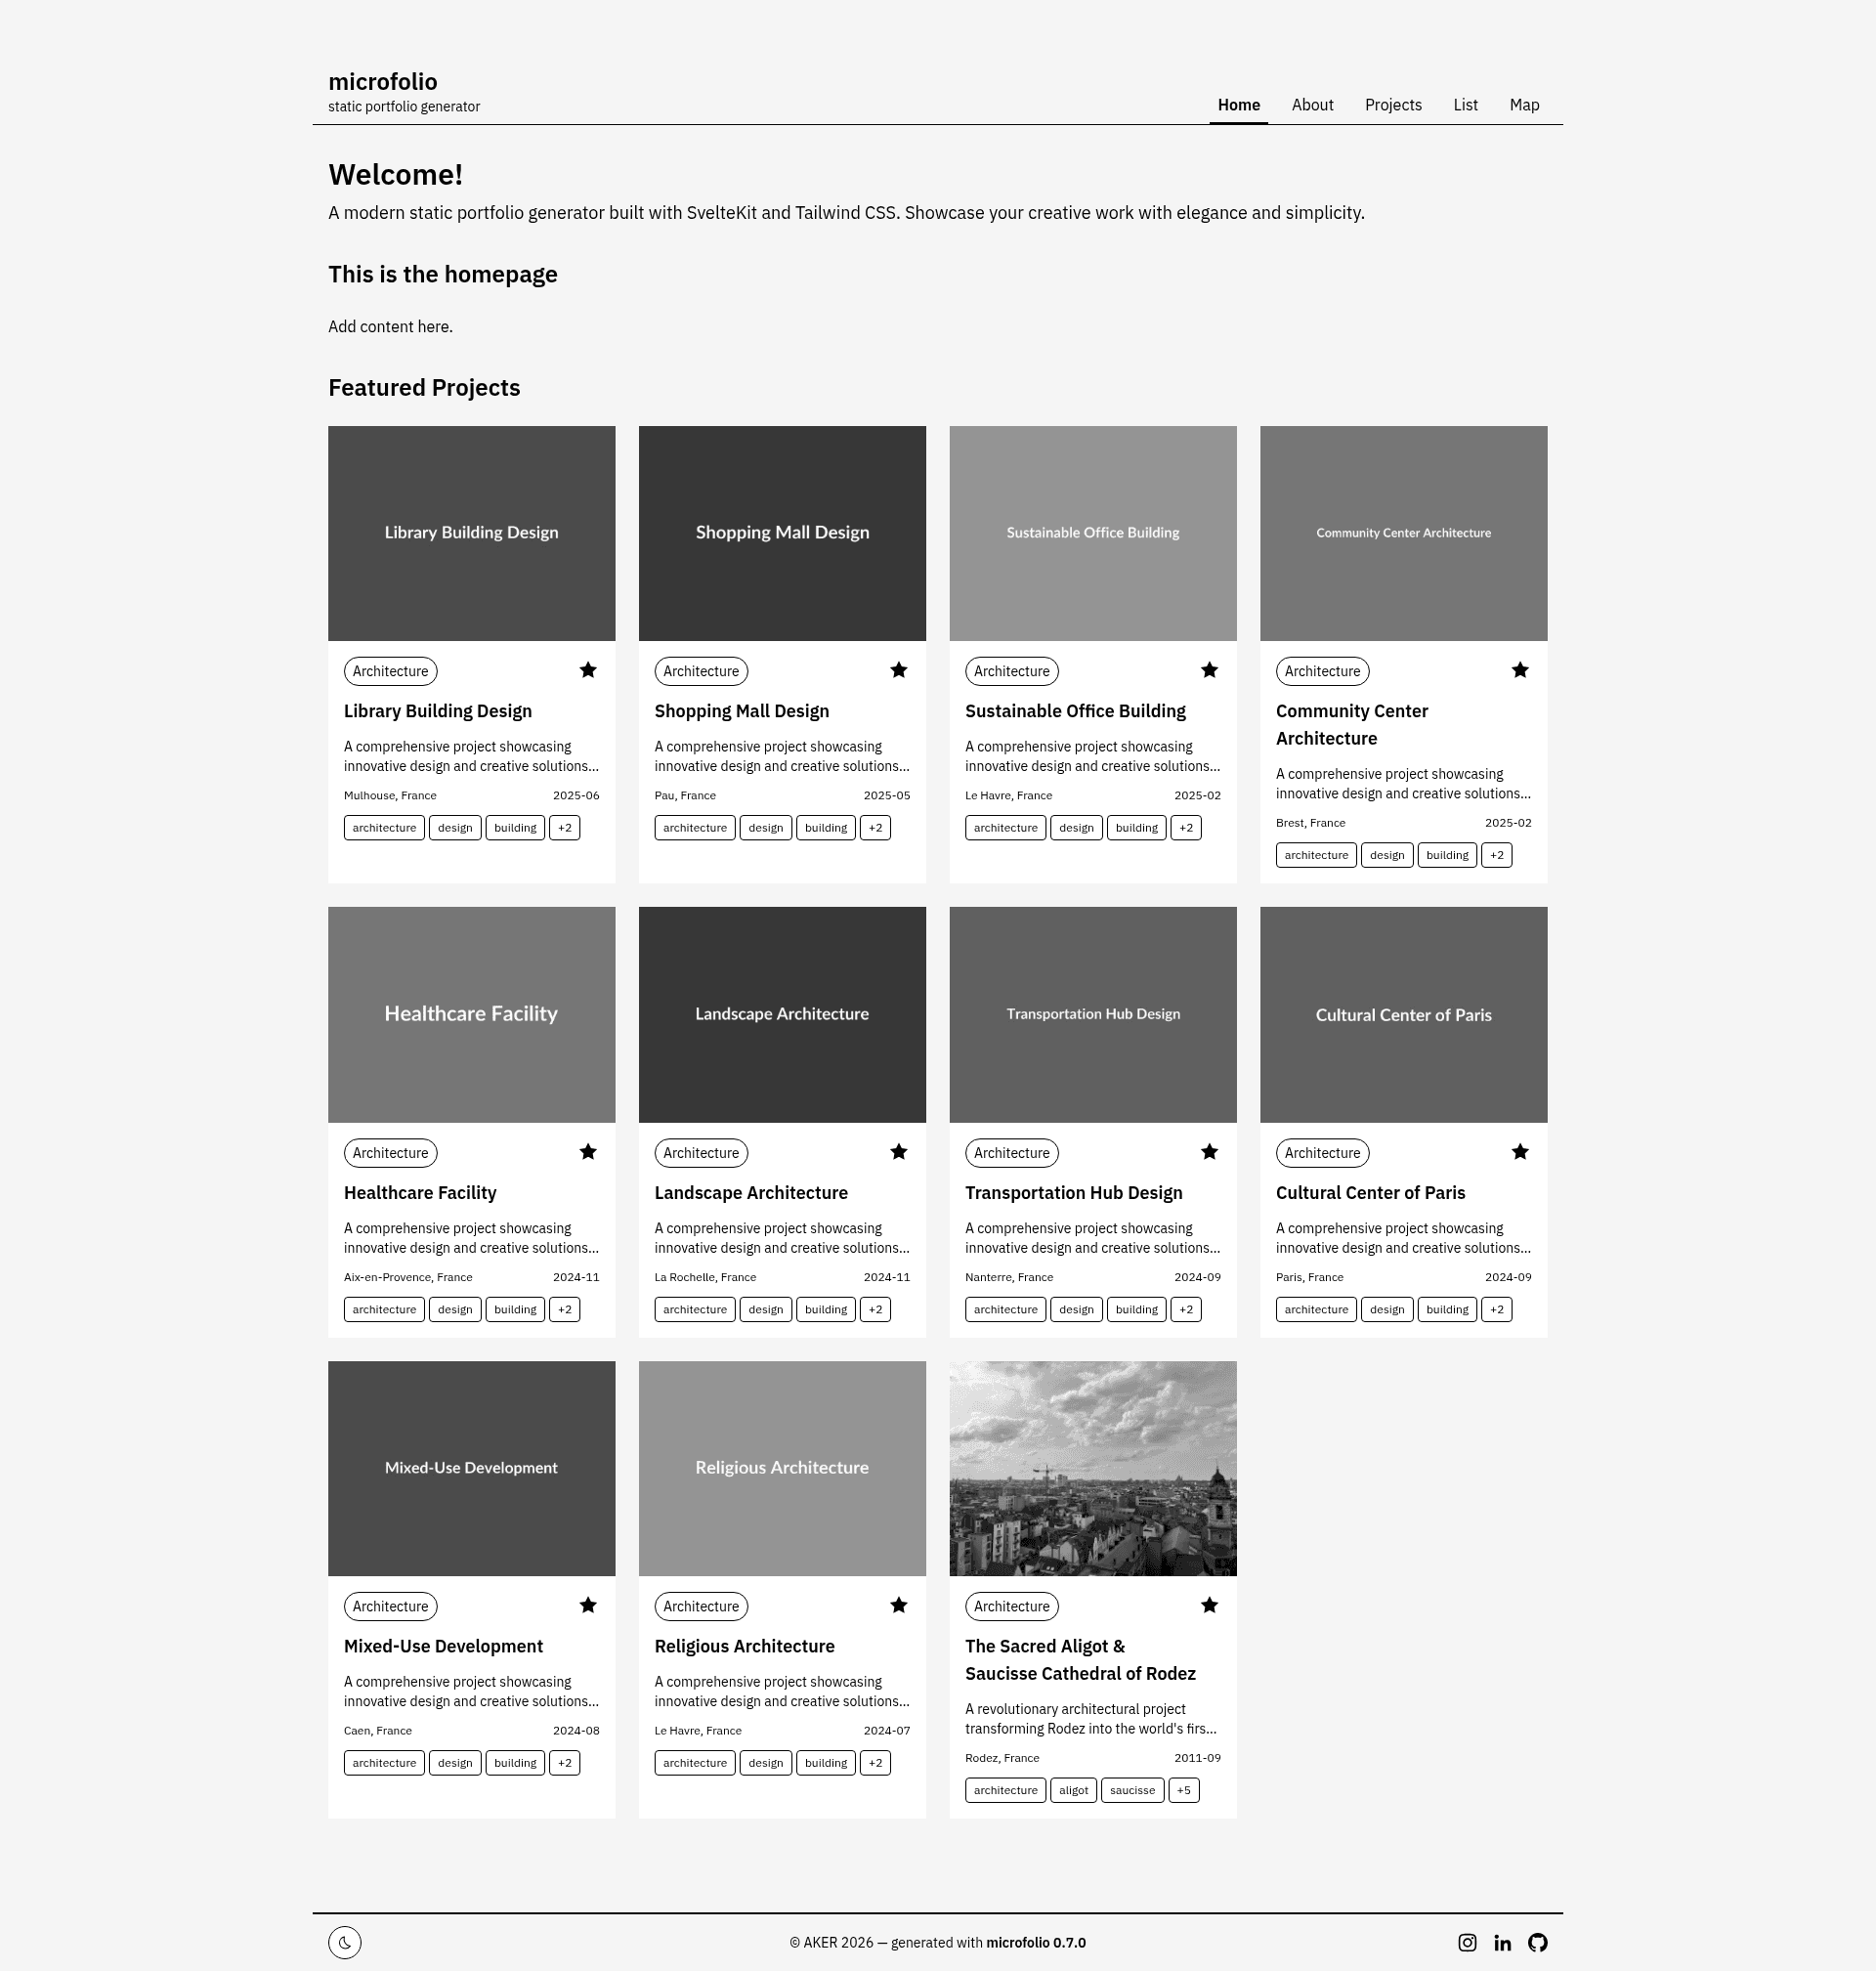Click star icon on Healthcare Facility card
This screenshot has height=1971, width=1876.
coord(588,1152)
